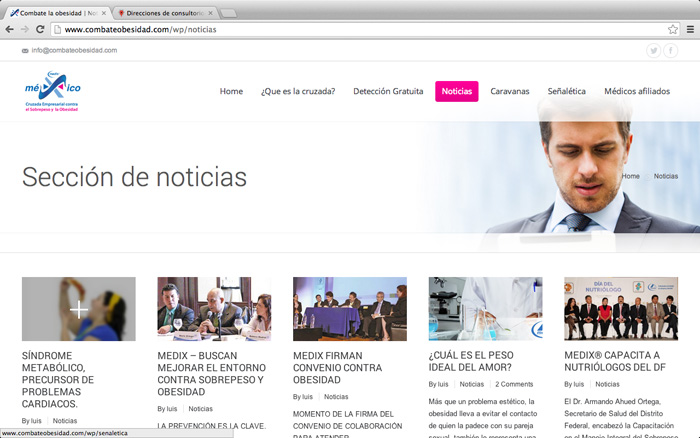This screenshot has width=700, height=438.
Task: Open the Medix buscan mejorar thumbnail
Action: pos(214,309)
